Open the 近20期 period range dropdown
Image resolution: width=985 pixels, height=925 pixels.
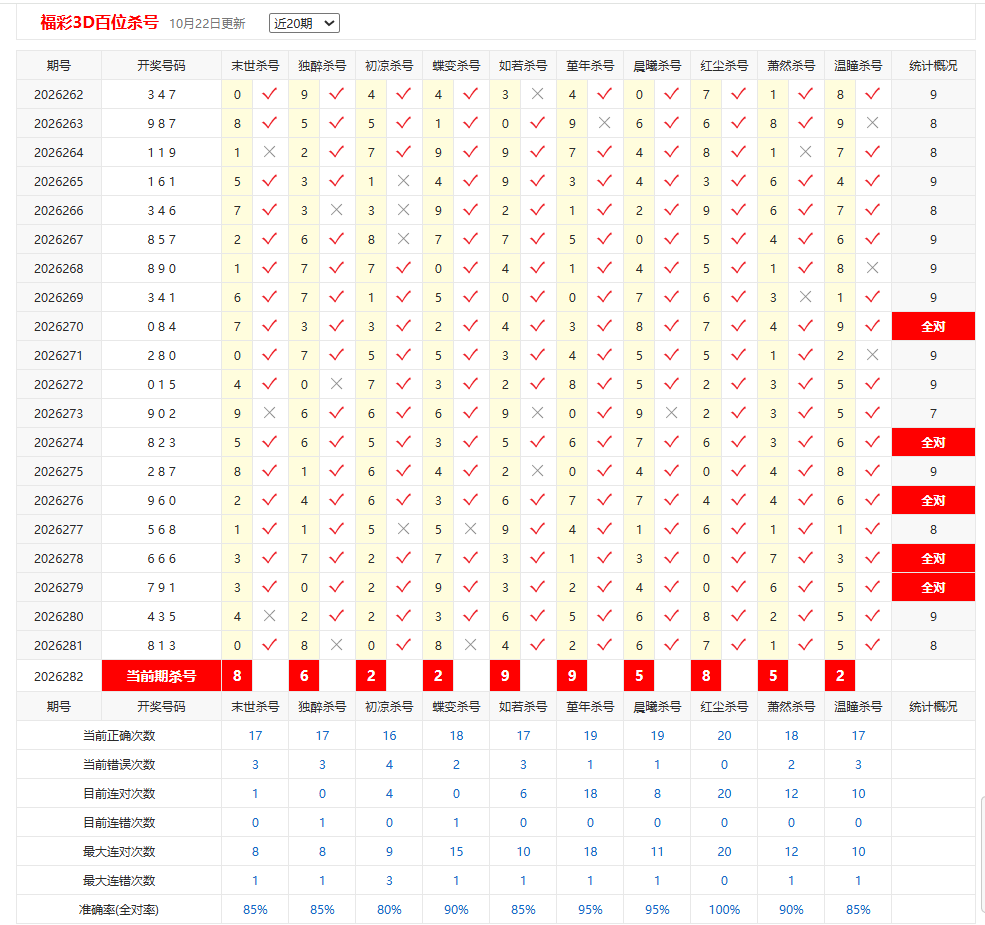[304, 23]
